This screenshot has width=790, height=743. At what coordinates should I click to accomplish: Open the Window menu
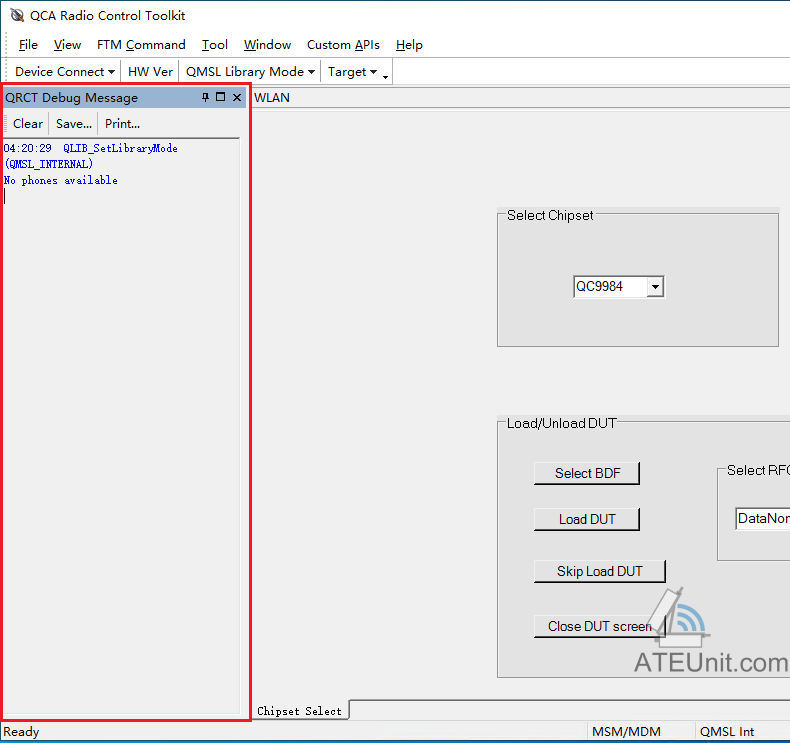pos(267,45)
